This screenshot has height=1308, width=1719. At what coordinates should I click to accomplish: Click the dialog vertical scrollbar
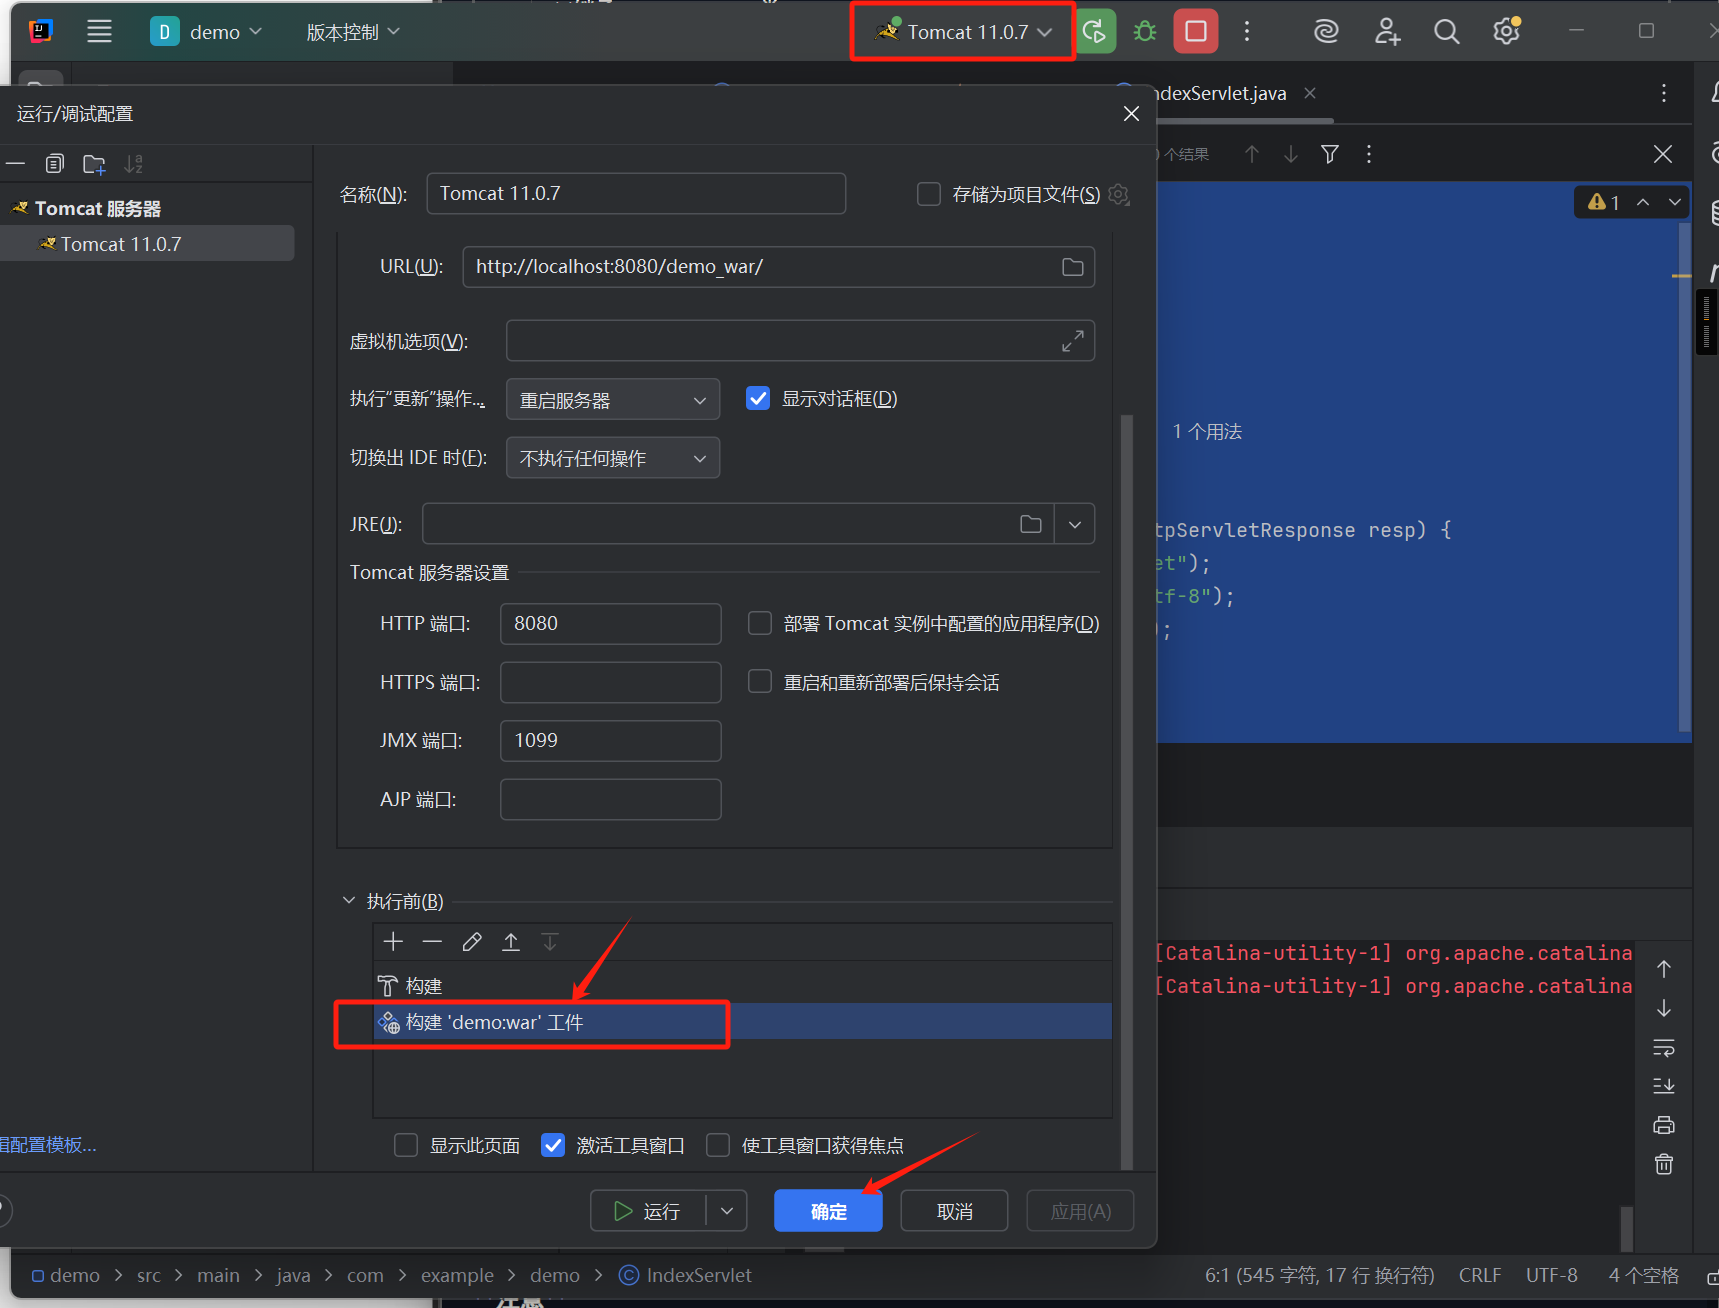pyautogui.click(x=1127, y=790)
